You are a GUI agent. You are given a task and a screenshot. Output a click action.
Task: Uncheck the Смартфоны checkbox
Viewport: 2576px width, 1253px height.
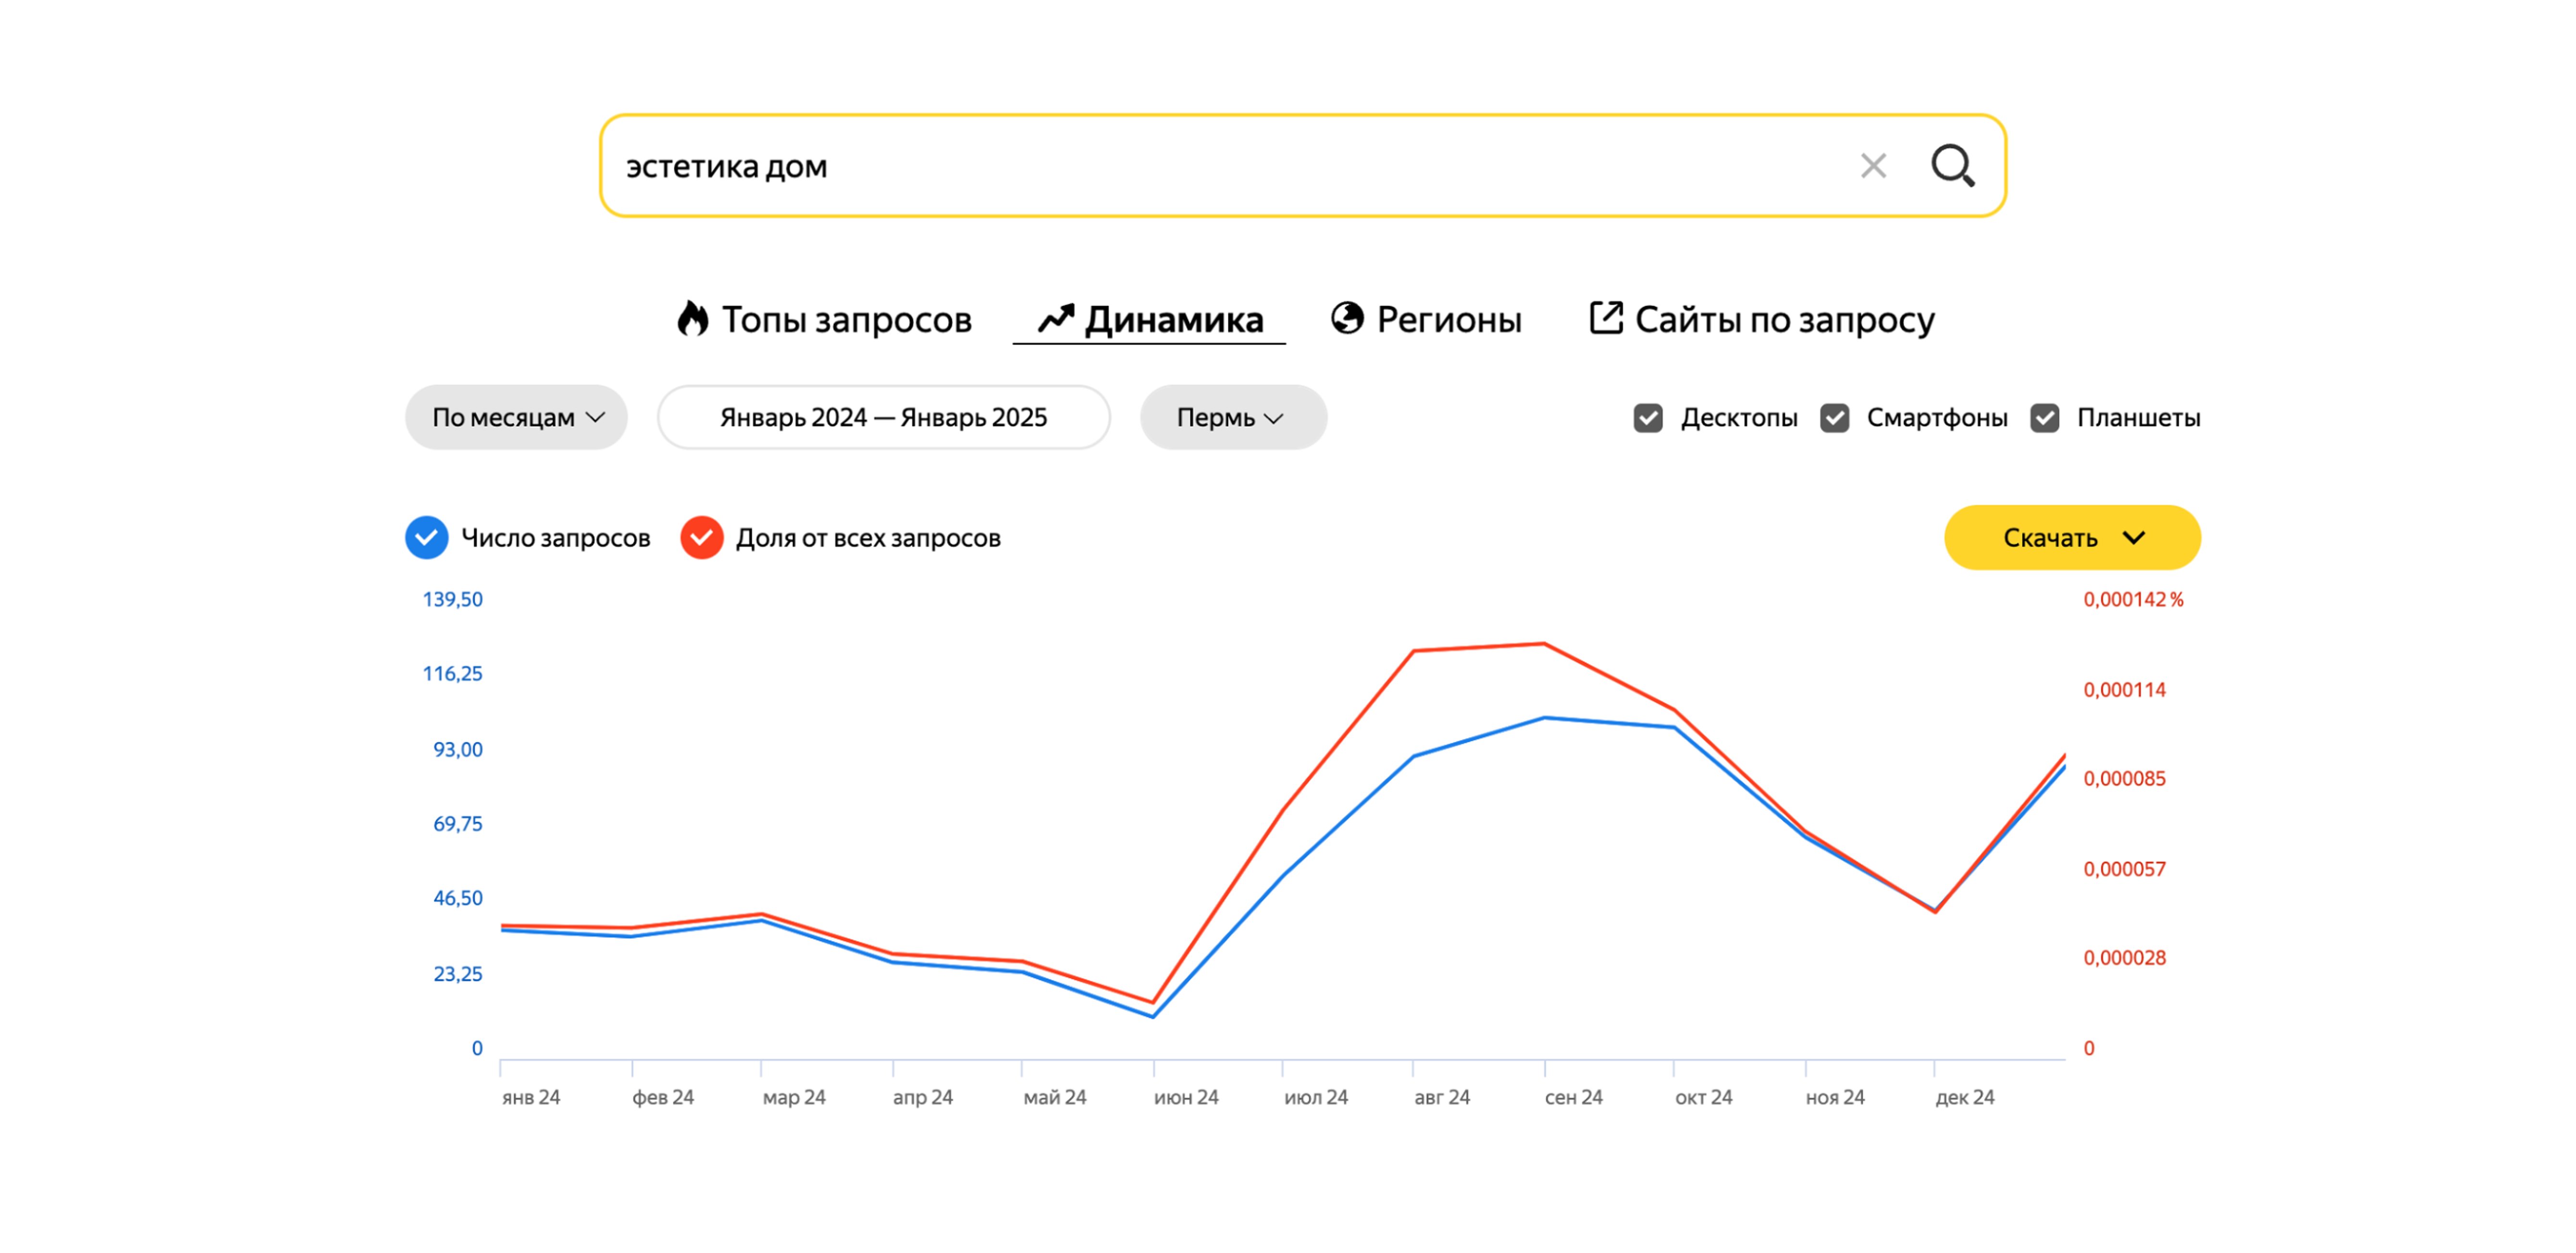(1834, 418)
